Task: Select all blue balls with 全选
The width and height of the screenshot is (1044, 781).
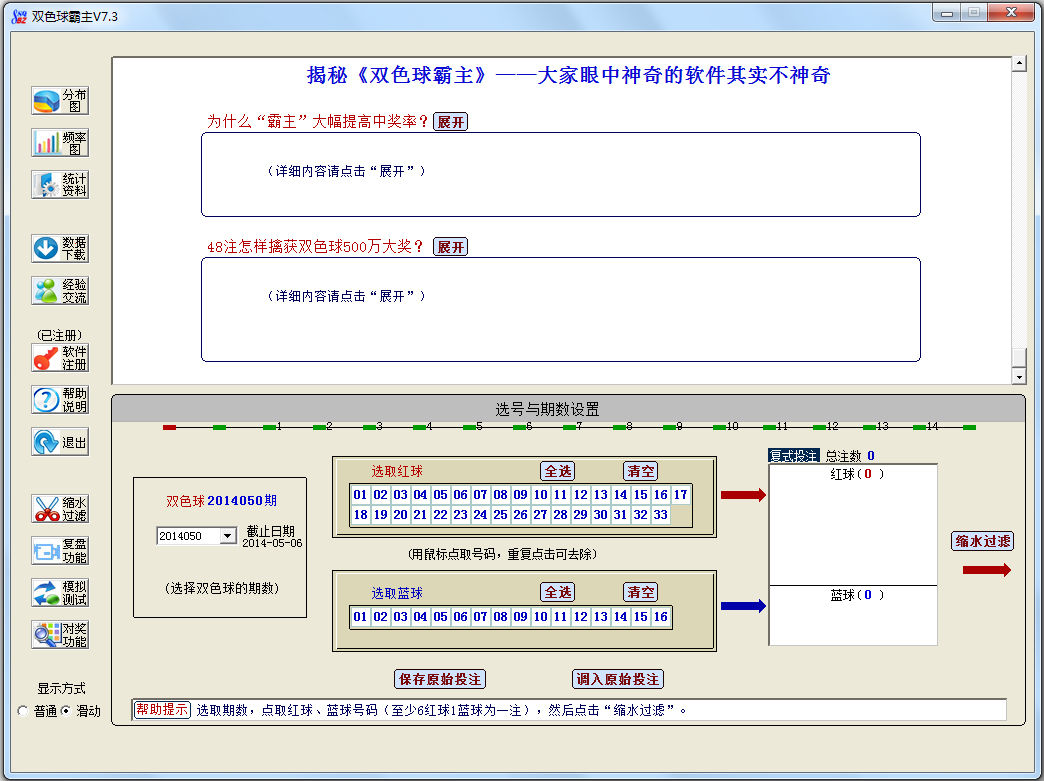Action: [557, 593]
